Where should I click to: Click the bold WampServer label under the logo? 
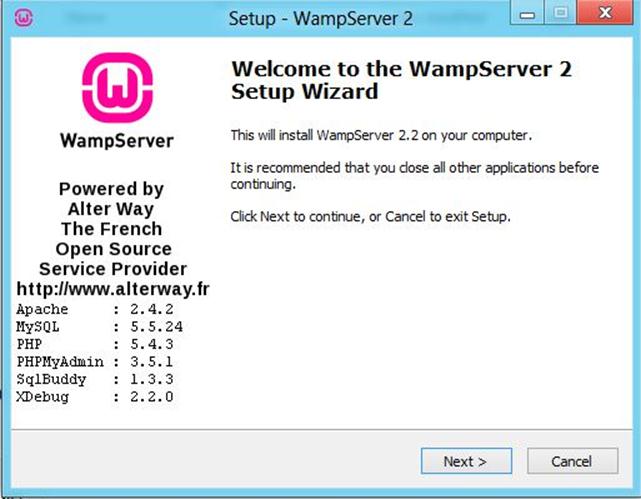[117, 141]
